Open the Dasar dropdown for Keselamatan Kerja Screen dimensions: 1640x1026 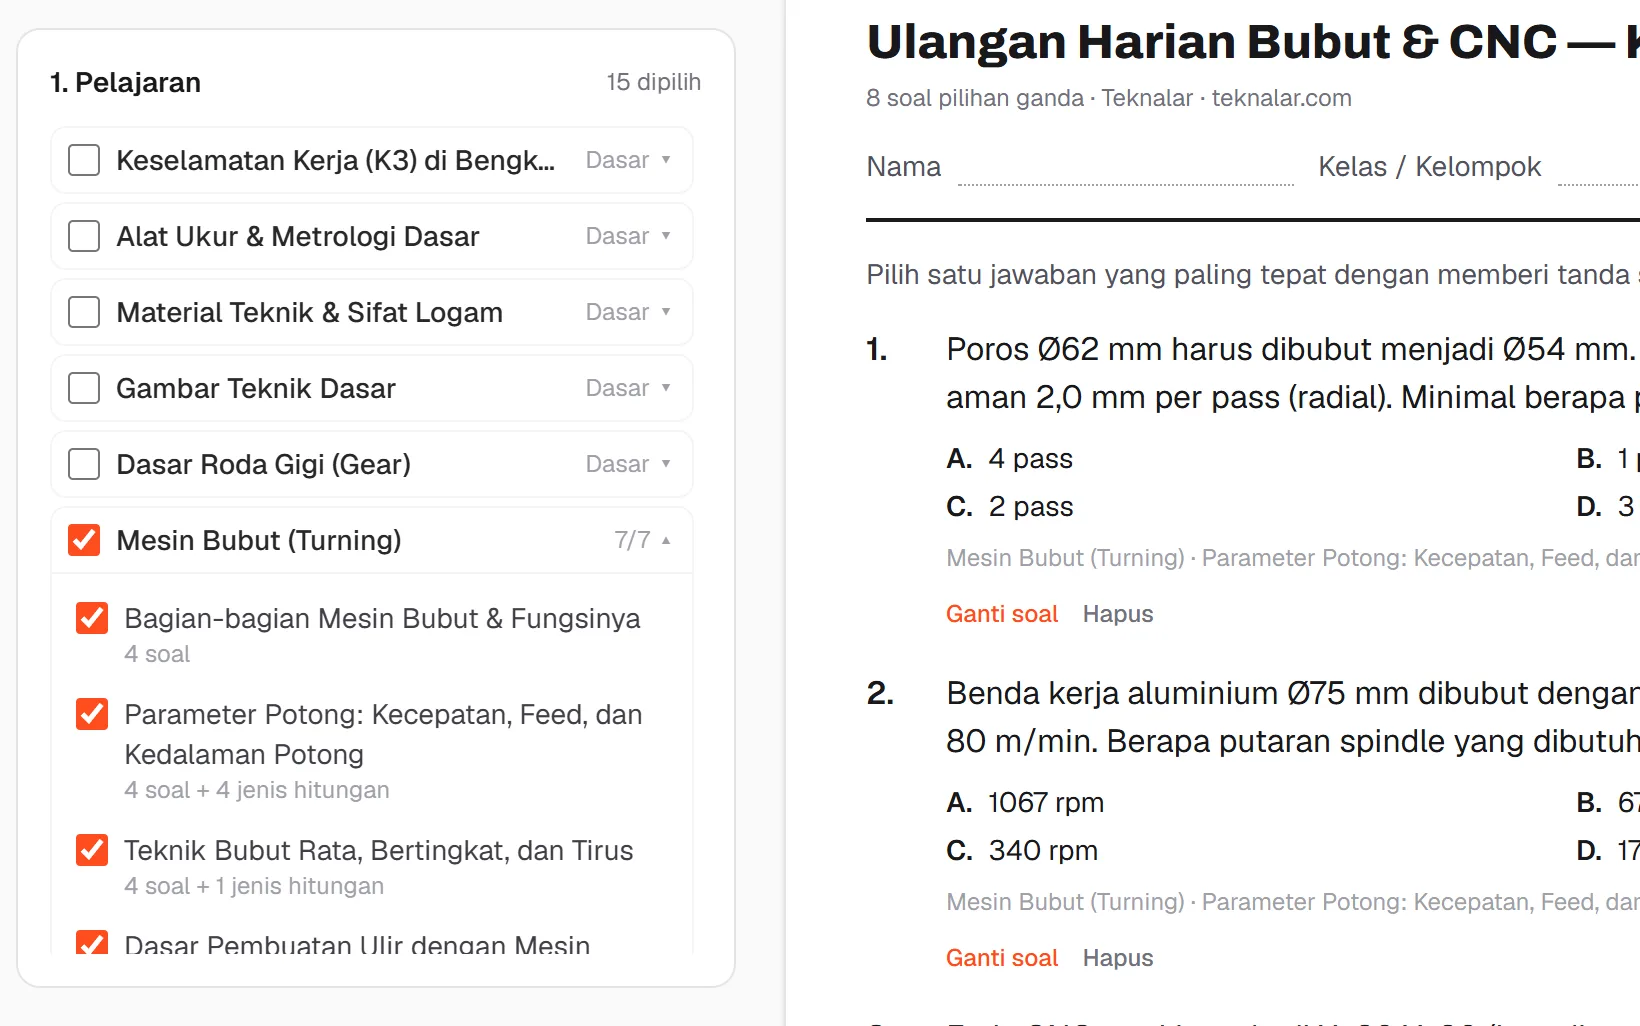628,160
